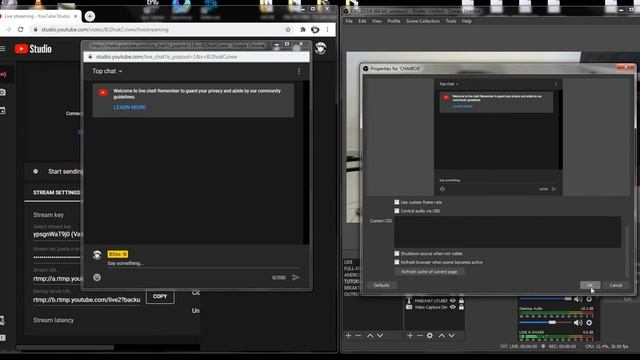Click the Studio page horizontal scrollbar

[65, 347]
